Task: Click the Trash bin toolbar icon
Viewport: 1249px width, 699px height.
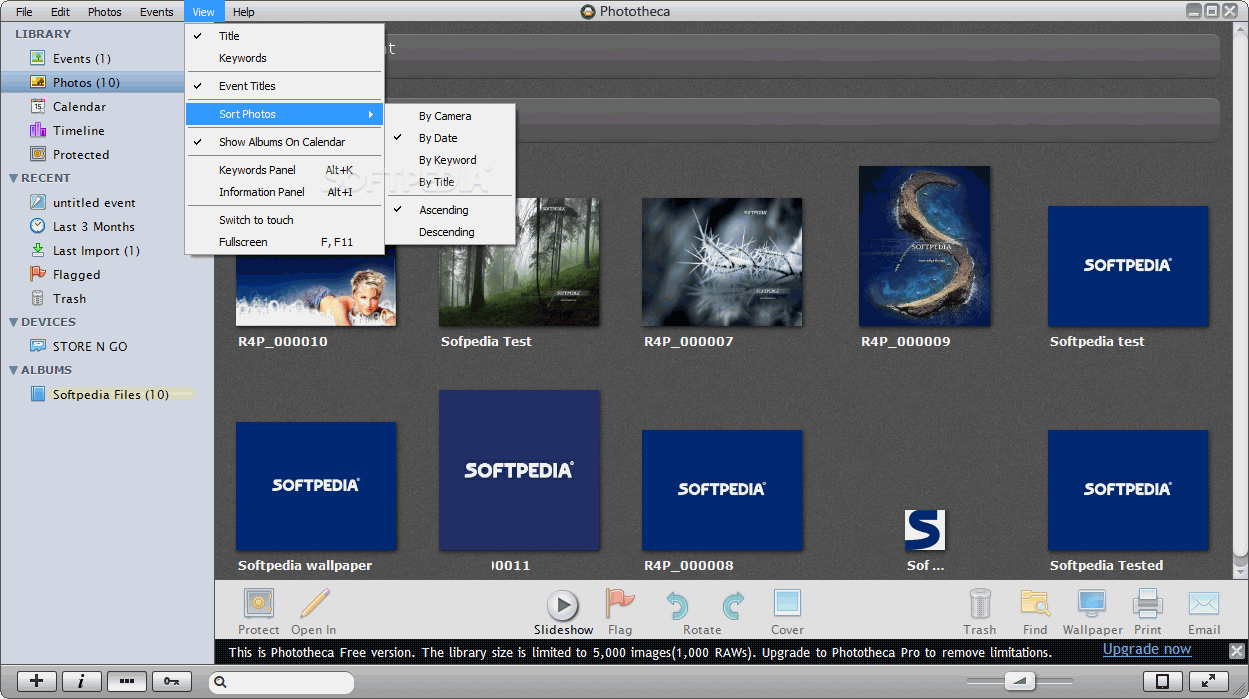Action: (x=980, y=604)
